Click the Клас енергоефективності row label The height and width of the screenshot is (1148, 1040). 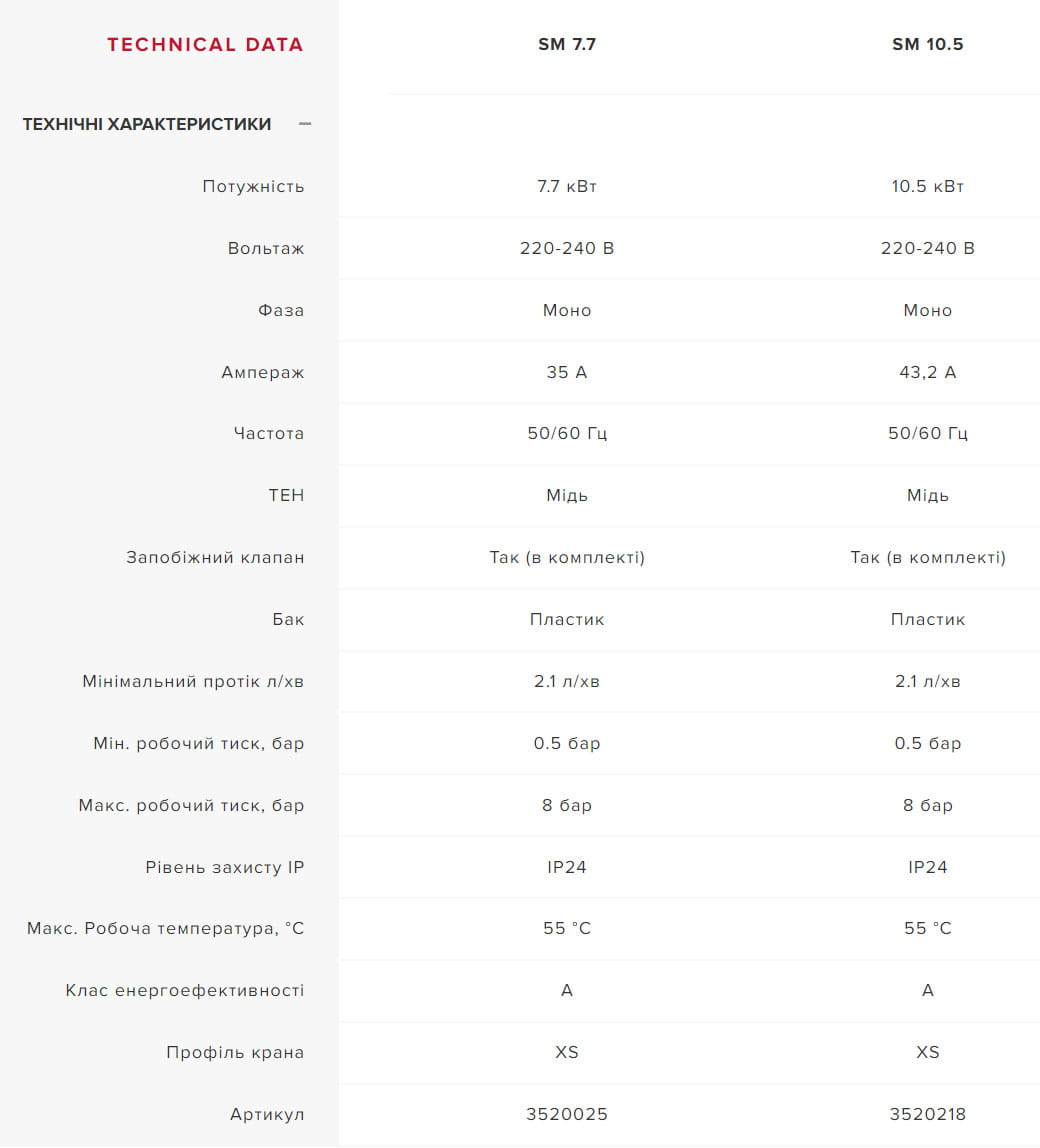tap(185, 990)
